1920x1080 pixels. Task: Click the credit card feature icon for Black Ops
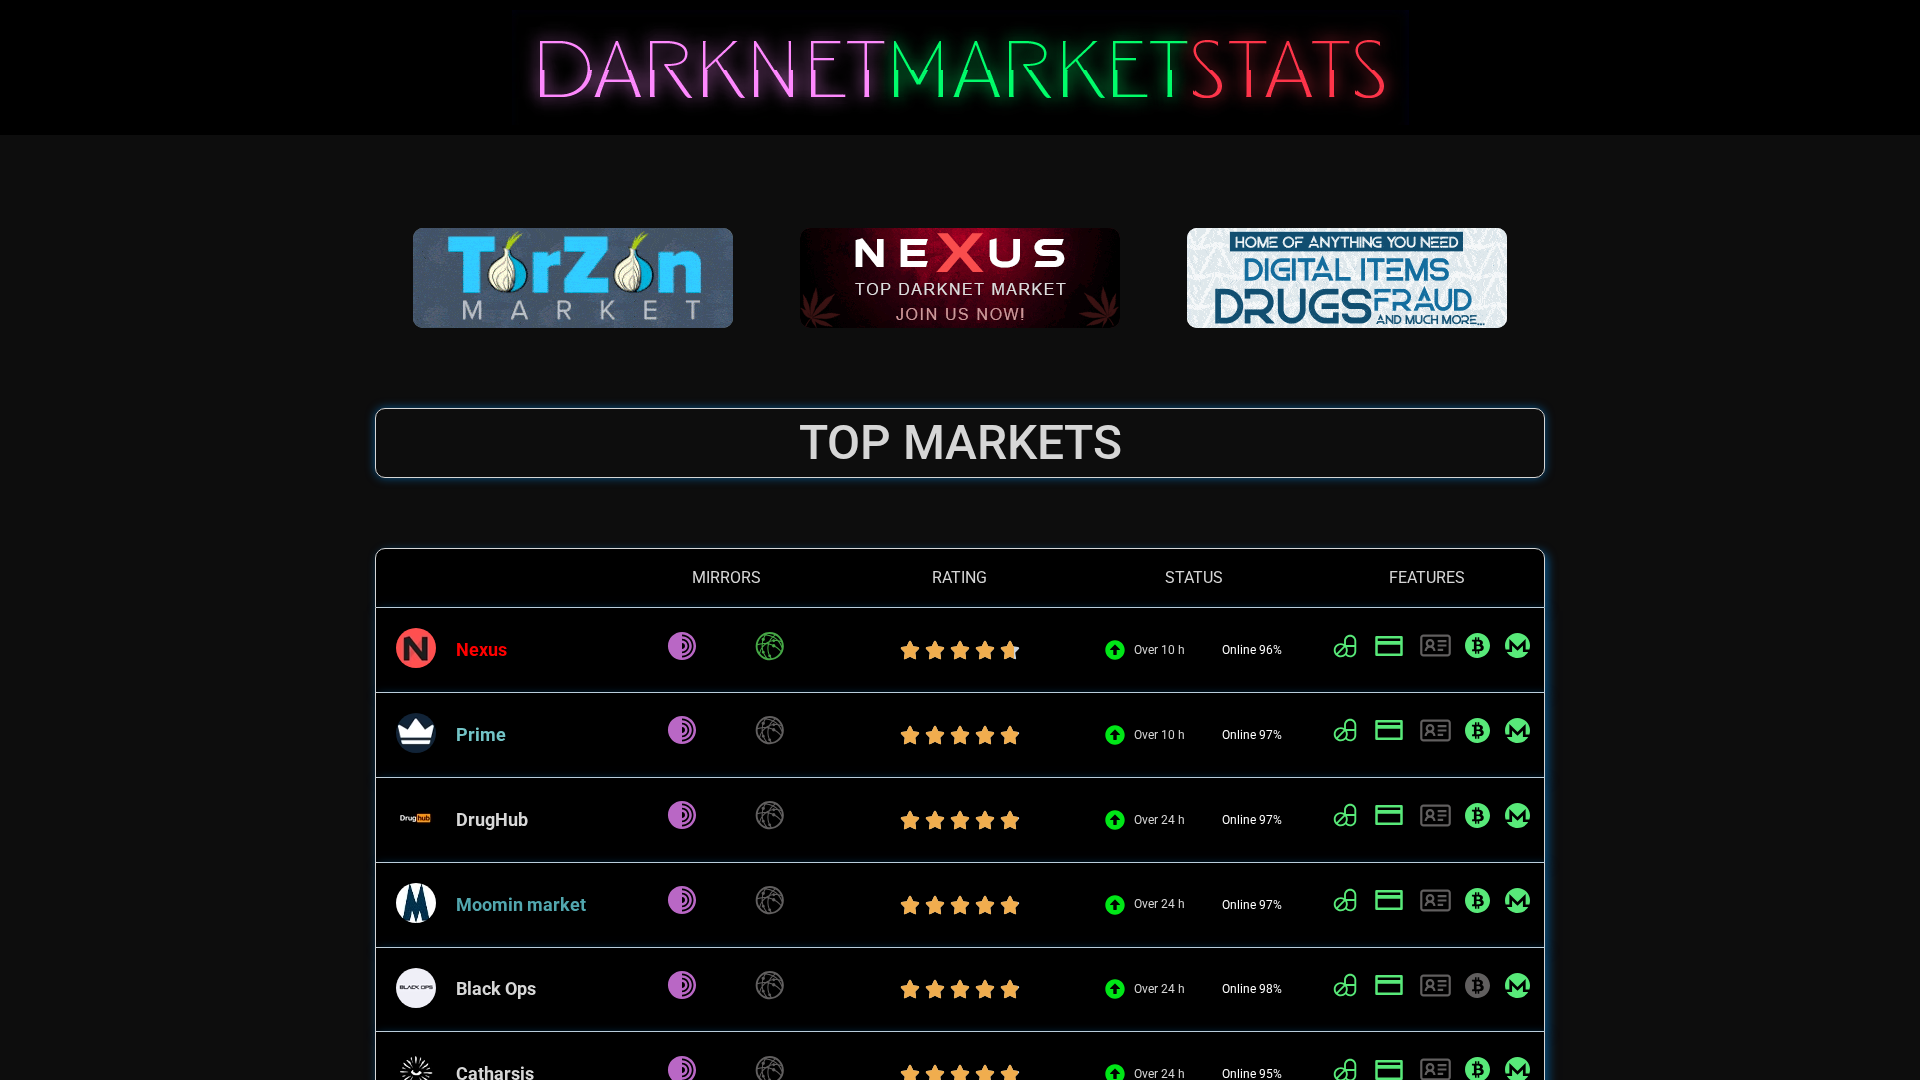point(1389,985)
